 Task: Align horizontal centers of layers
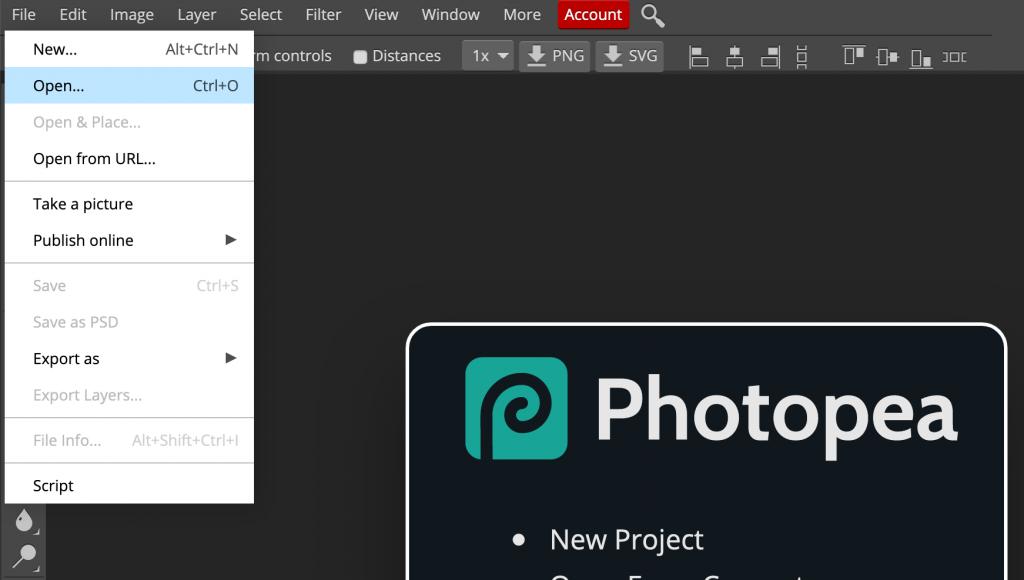pyautogui.click(x=735, y=57)
